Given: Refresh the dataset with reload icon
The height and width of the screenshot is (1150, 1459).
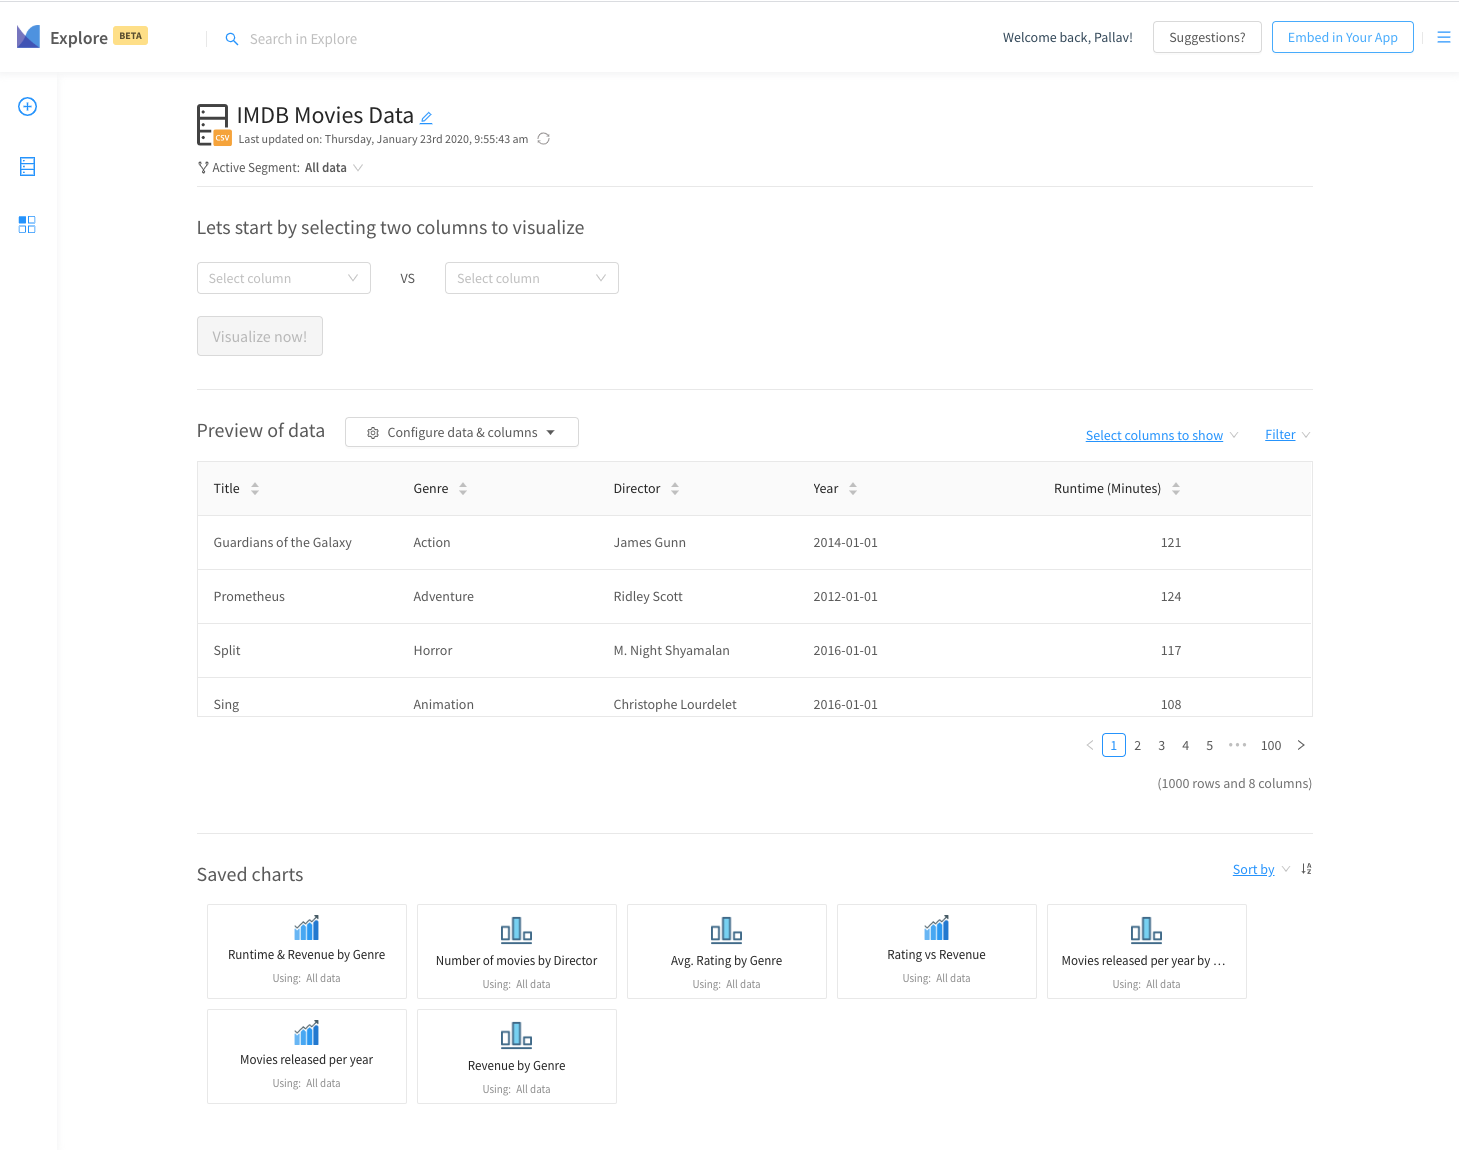Looking at the screenshot, I should click(x=544, y=139).
